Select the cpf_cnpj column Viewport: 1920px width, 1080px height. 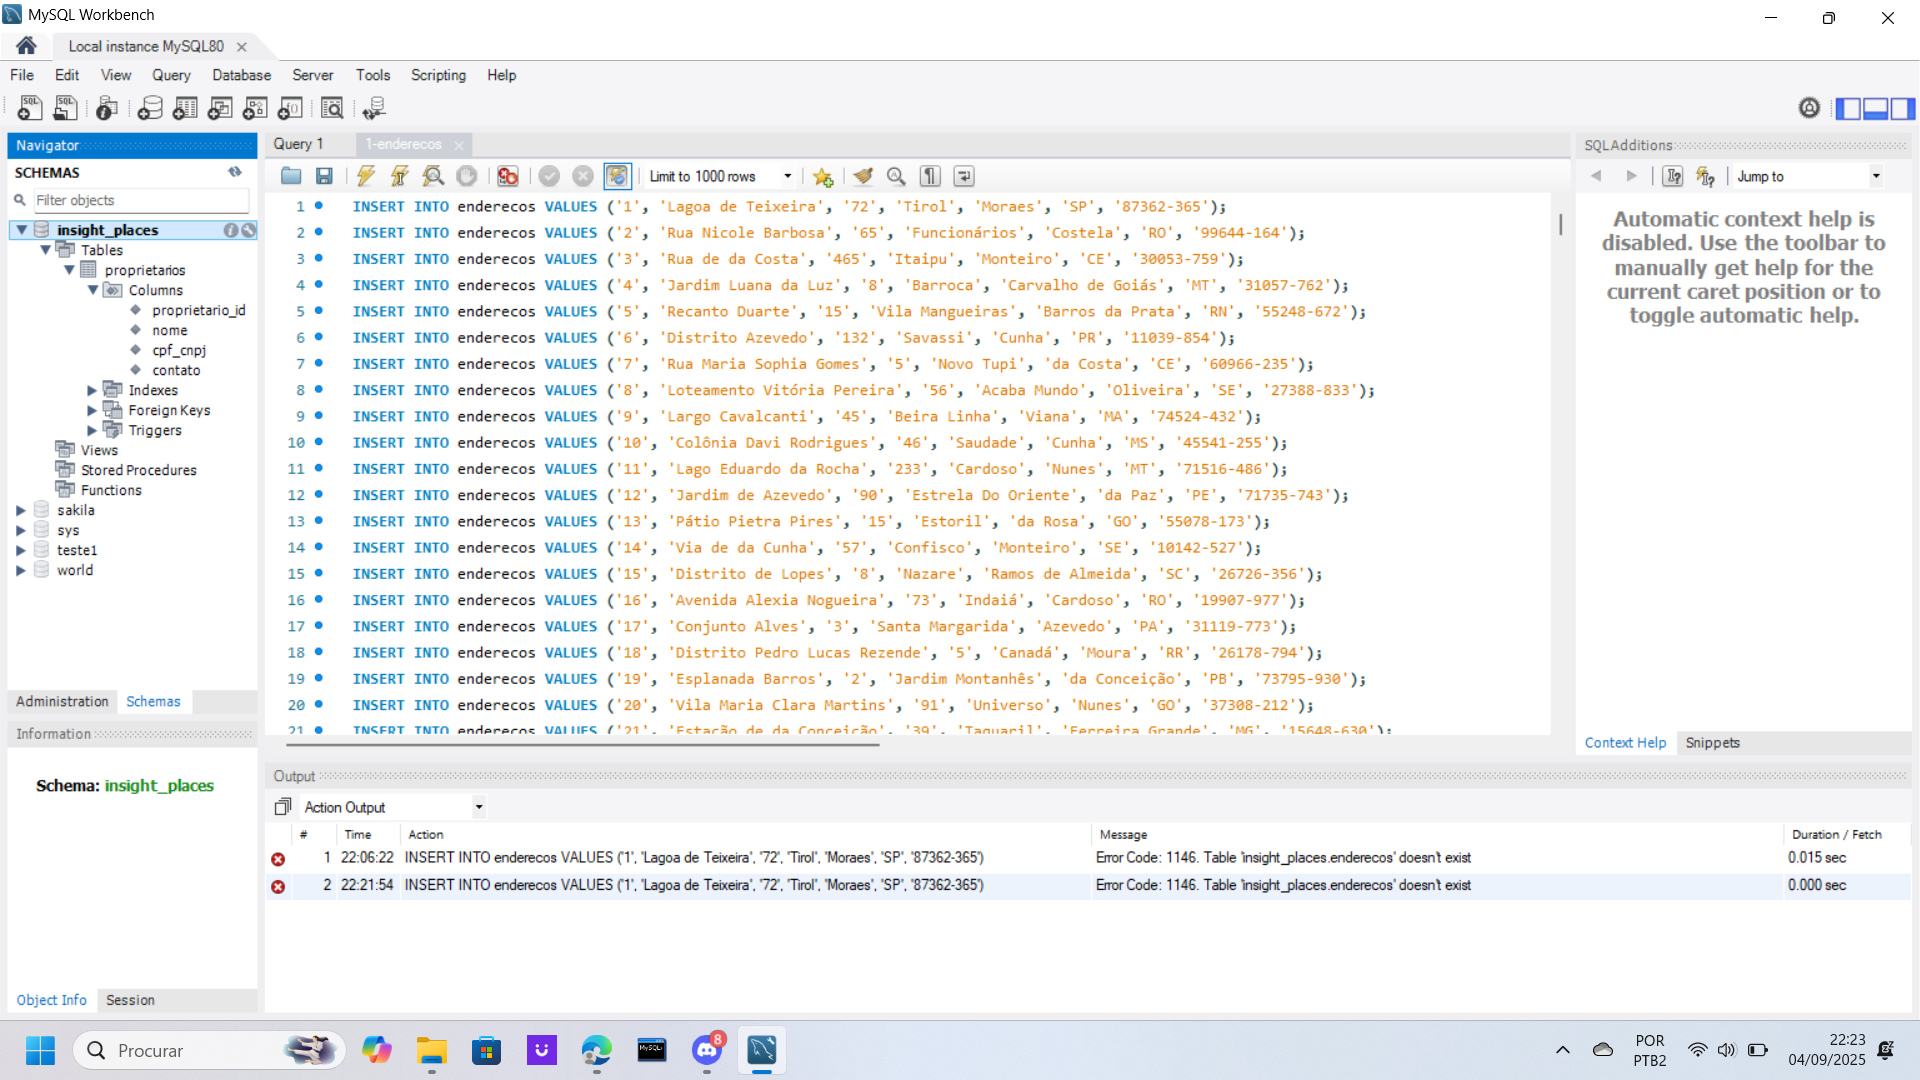coord(179,350)
